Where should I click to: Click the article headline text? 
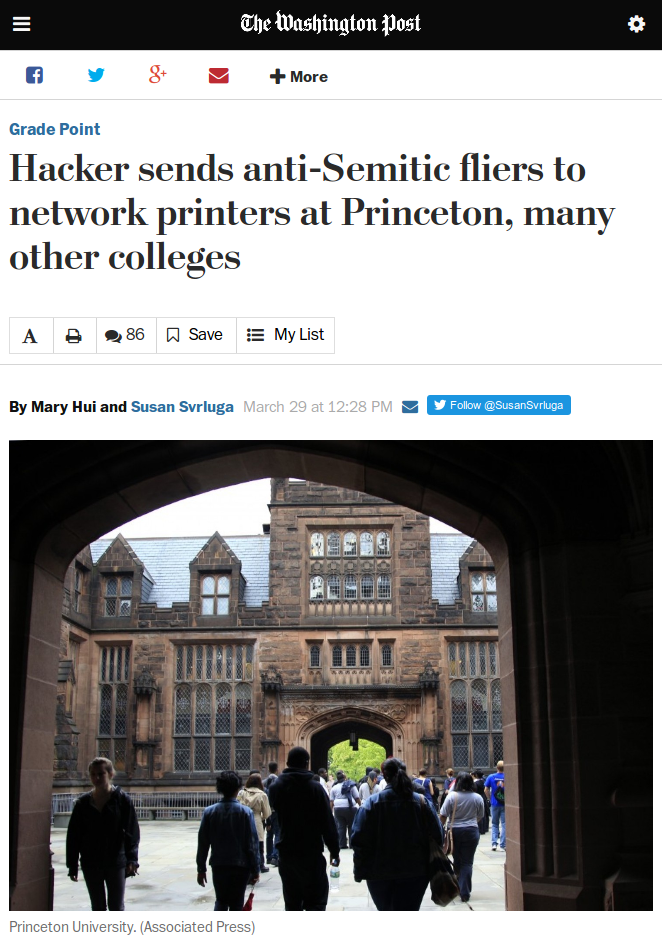click(312, 213)
